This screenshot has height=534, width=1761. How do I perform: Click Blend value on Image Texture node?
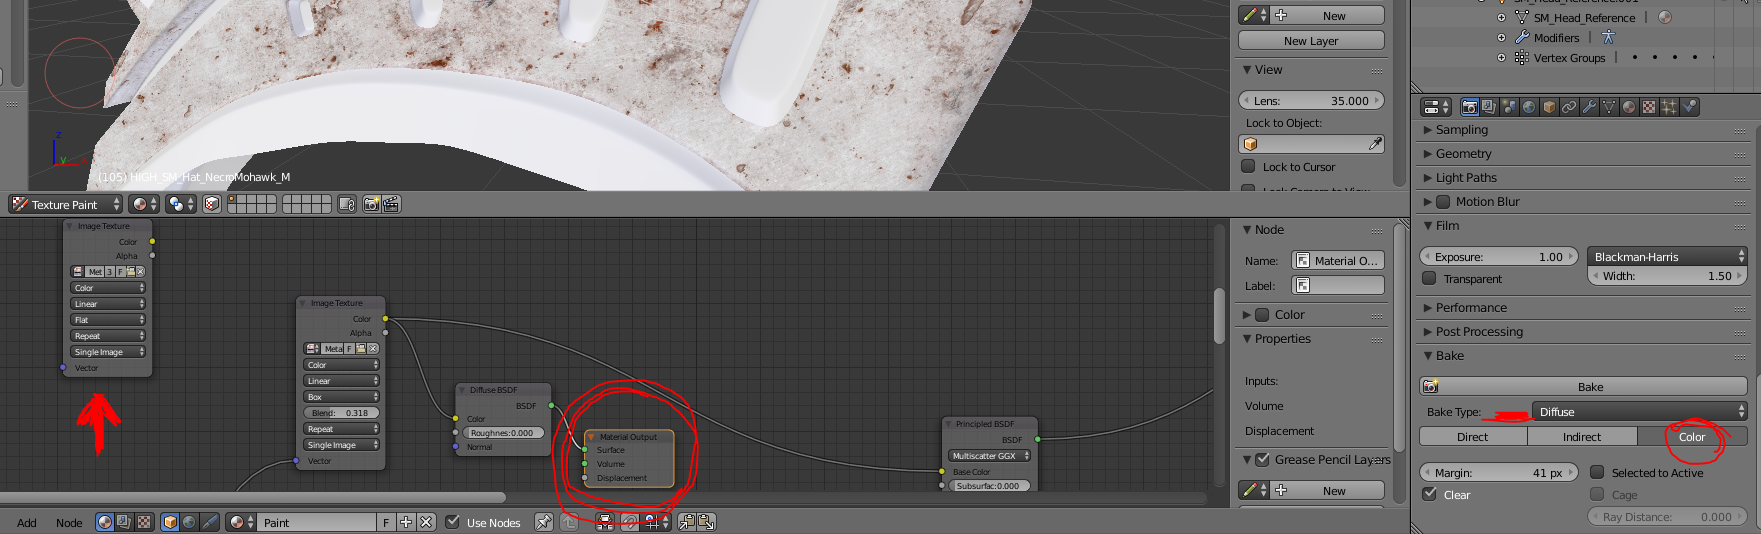(342, 413)
